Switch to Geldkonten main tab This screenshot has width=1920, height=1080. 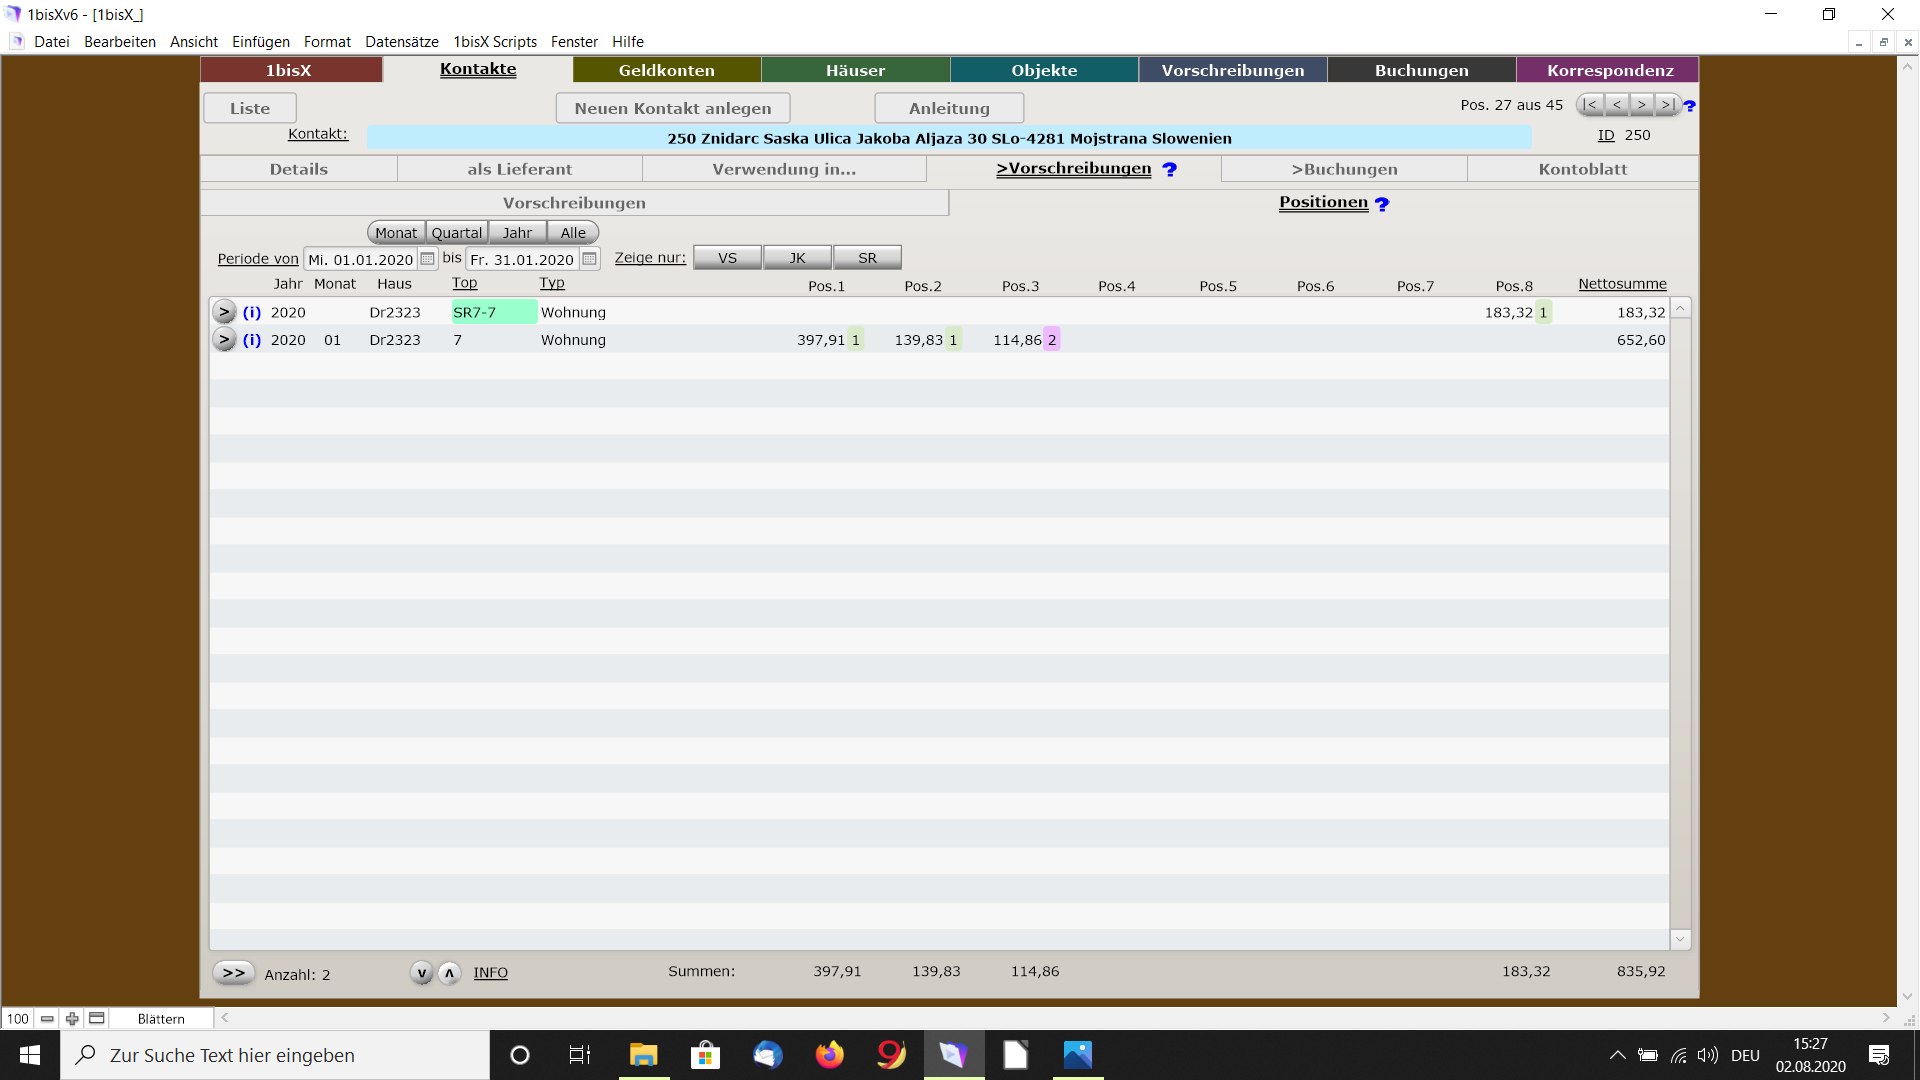pyautogui.click(x=666, y=70)
